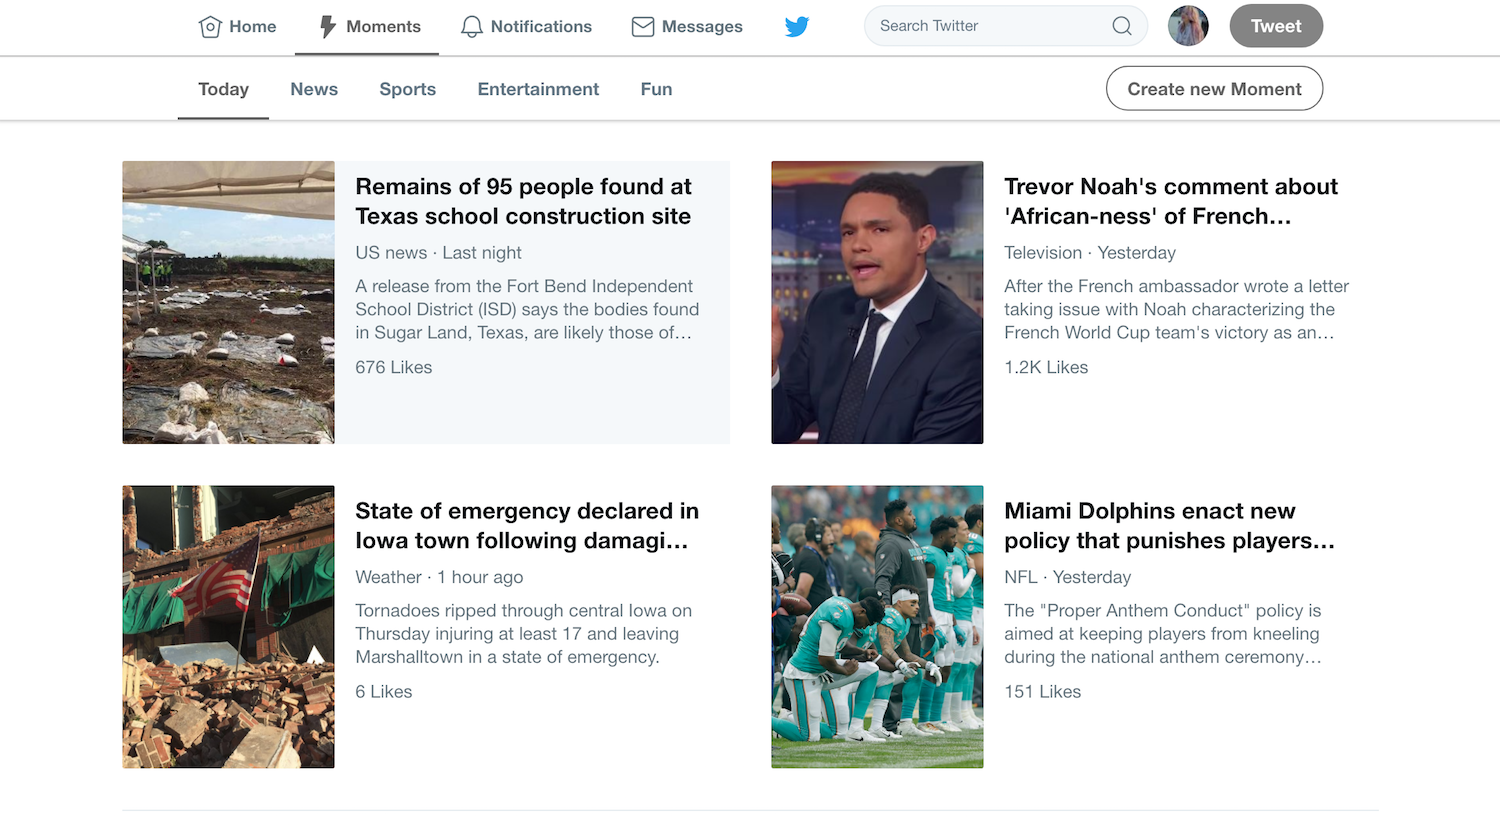Open the Moments navigation item
1500x829 pixels.
coord(367,27)
